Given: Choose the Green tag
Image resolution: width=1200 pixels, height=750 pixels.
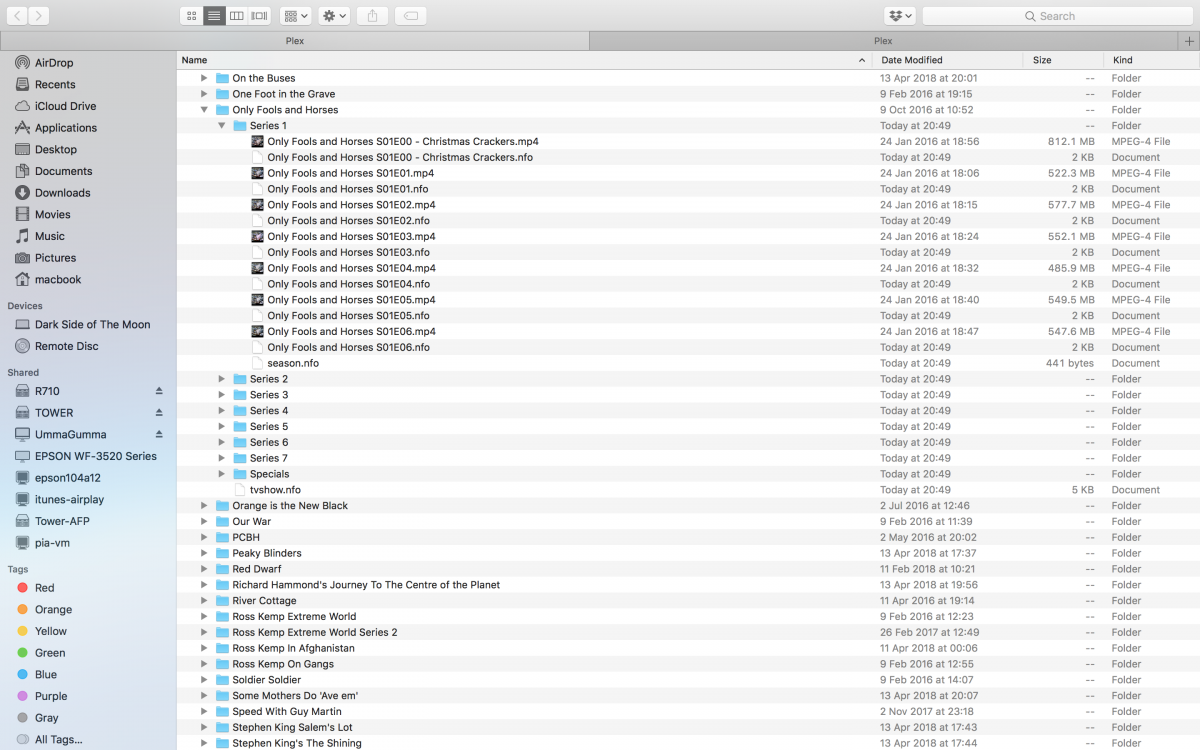Looking at the screenshot, I should 50,653.
